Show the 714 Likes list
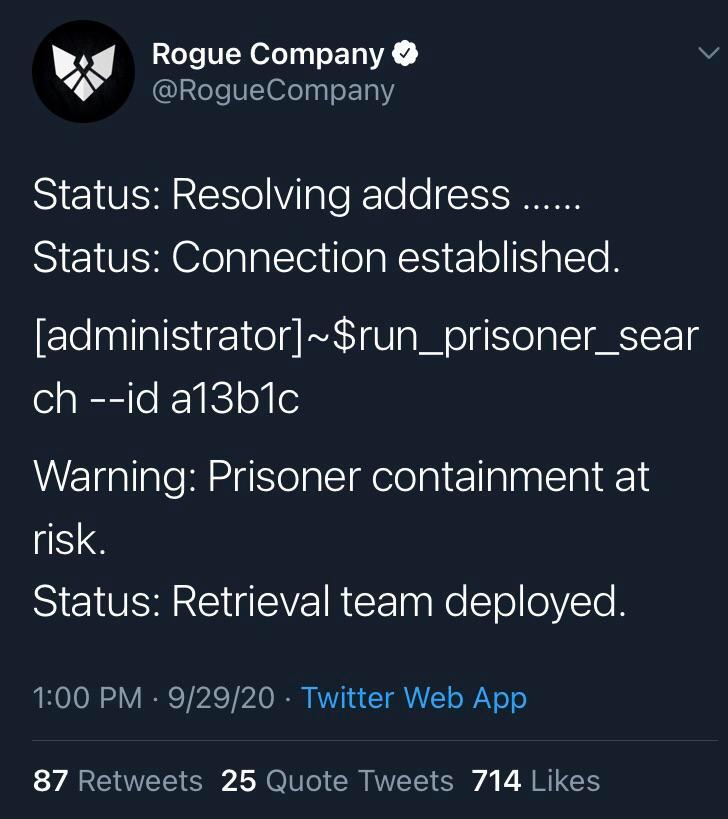Image resolution: width=728 pixels, height=819 pixels. click(535, 780)
